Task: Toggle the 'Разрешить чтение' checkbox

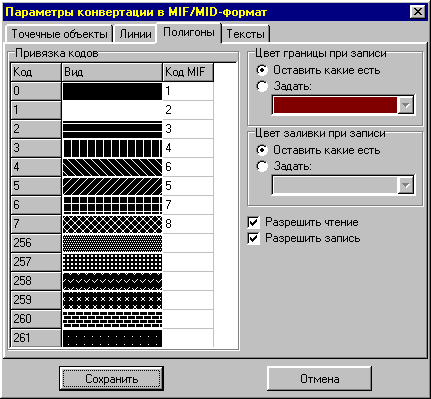Action: [254, 222]
